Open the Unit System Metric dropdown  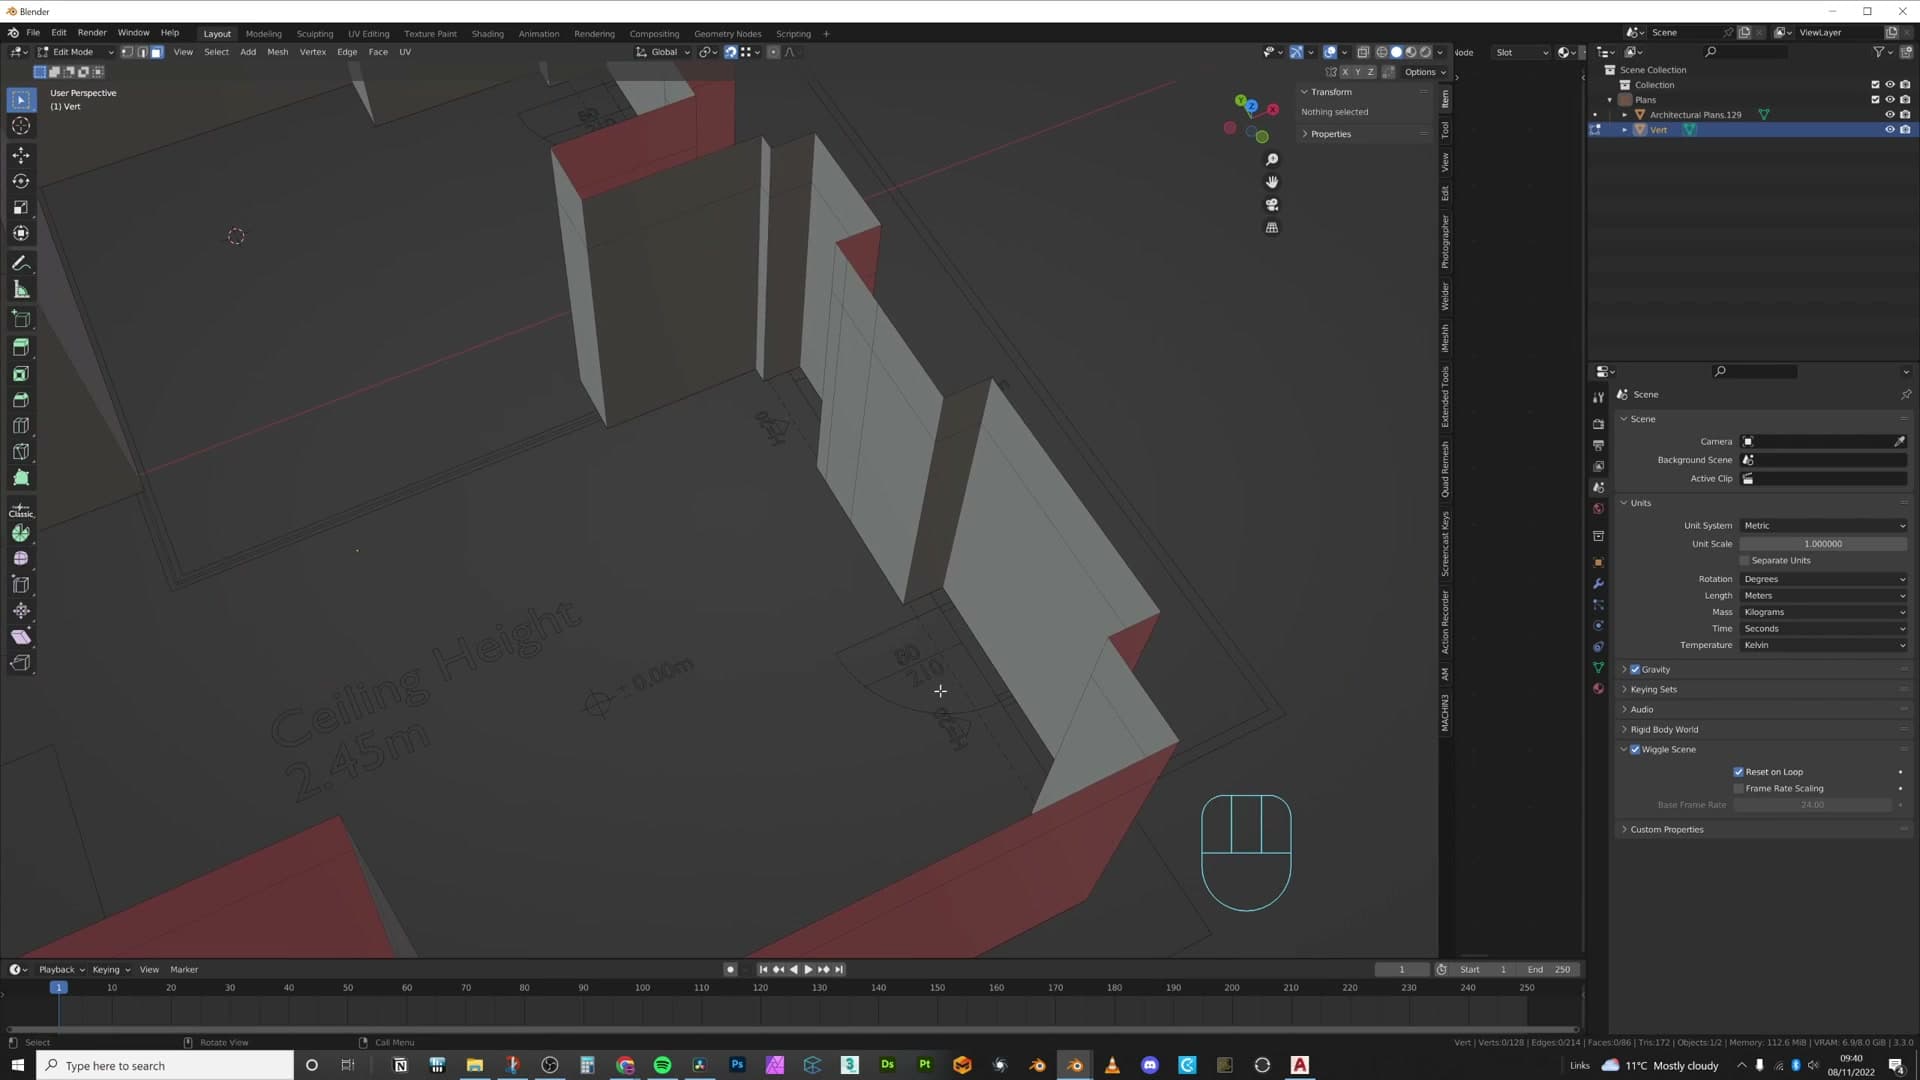pos(1823,526)
